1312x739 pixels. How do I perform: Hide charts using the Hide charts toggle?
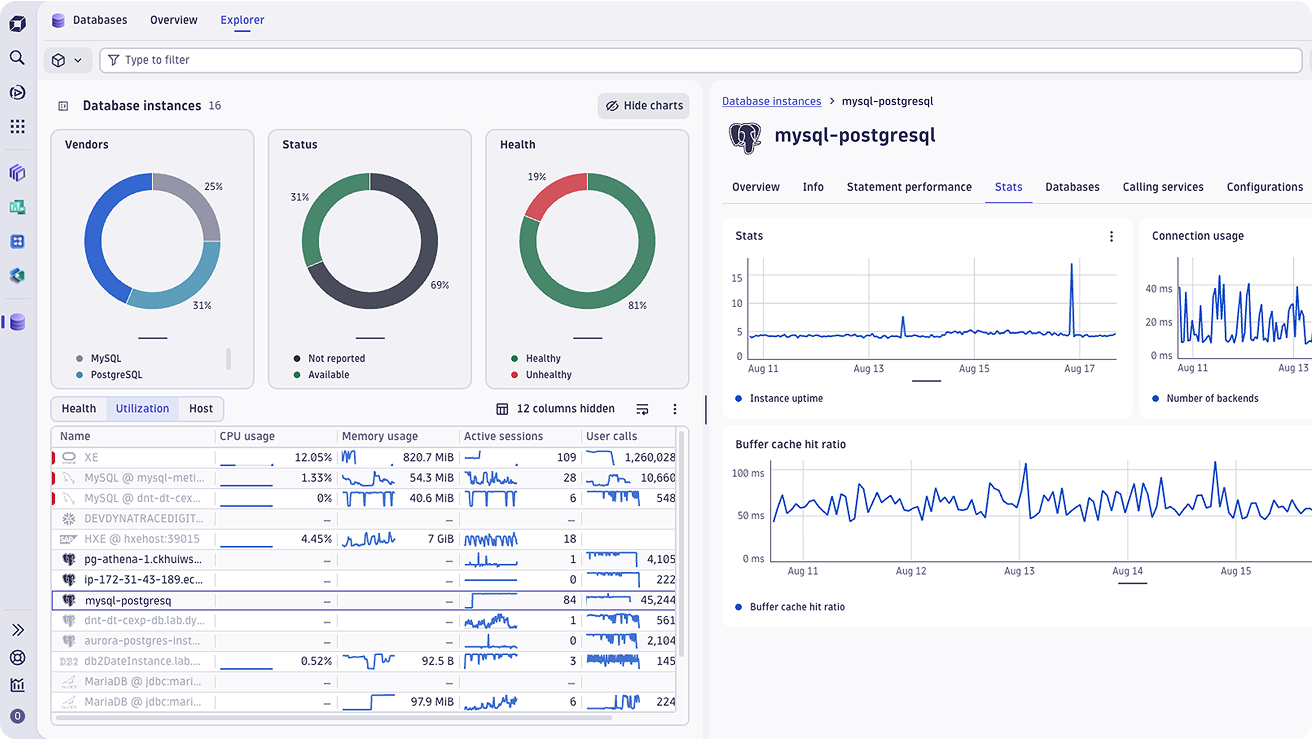tap(644, 106)
